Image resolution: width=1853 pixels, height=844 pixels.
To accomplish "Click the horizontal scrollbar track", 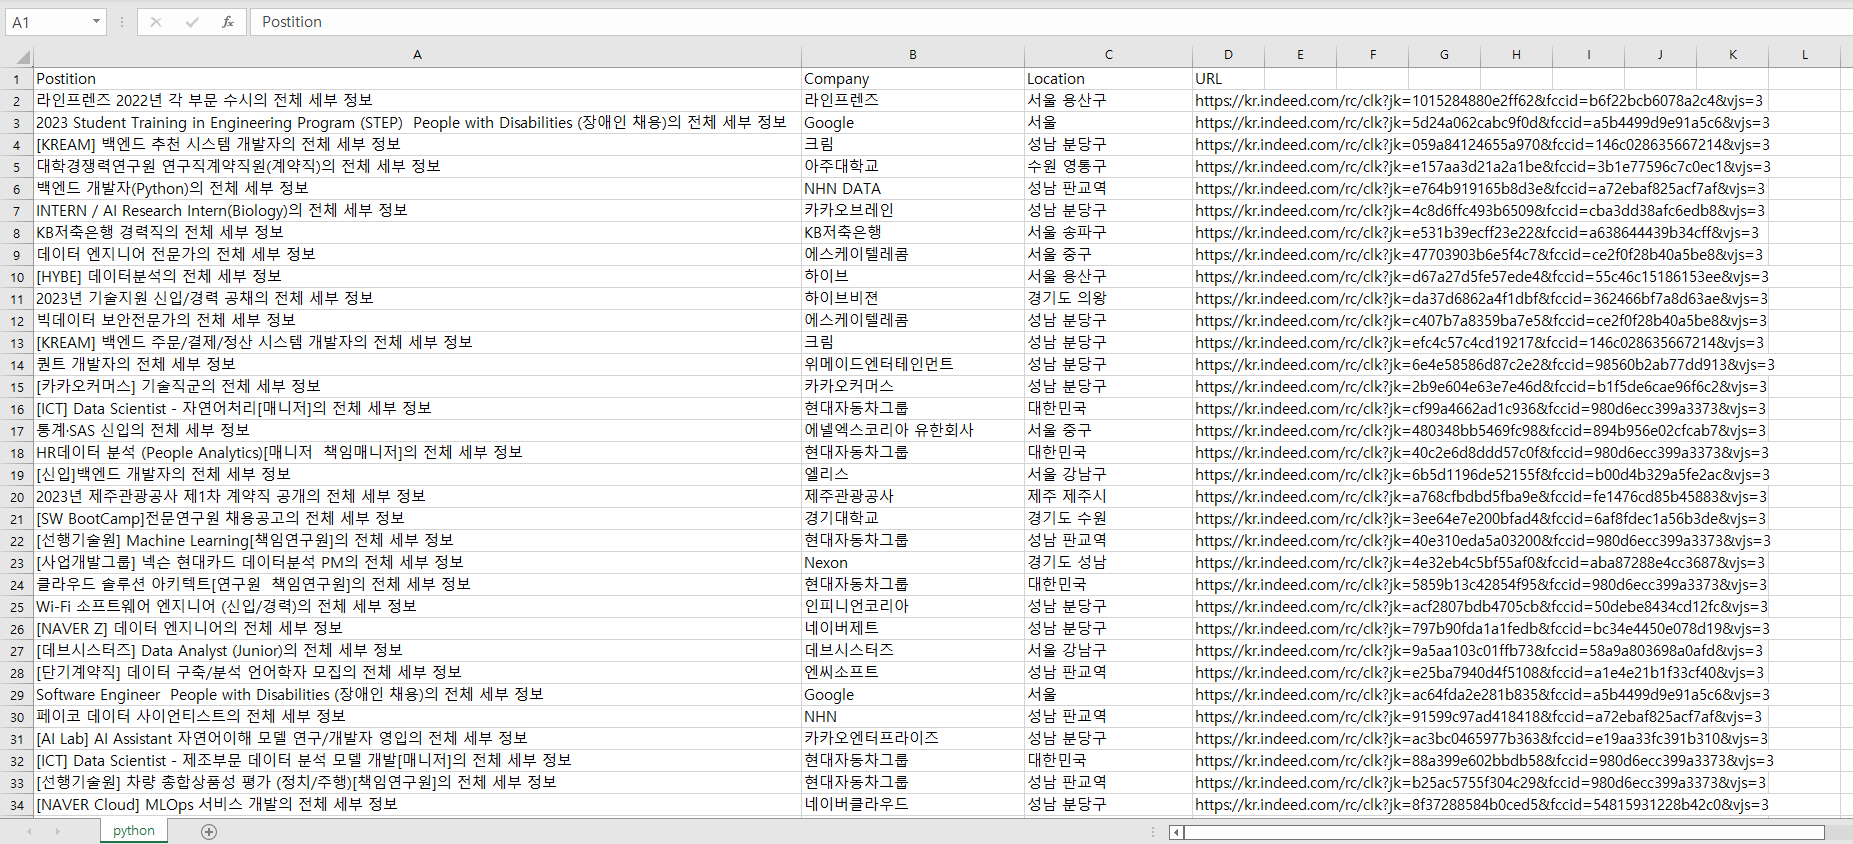I will pos(1504,832).
